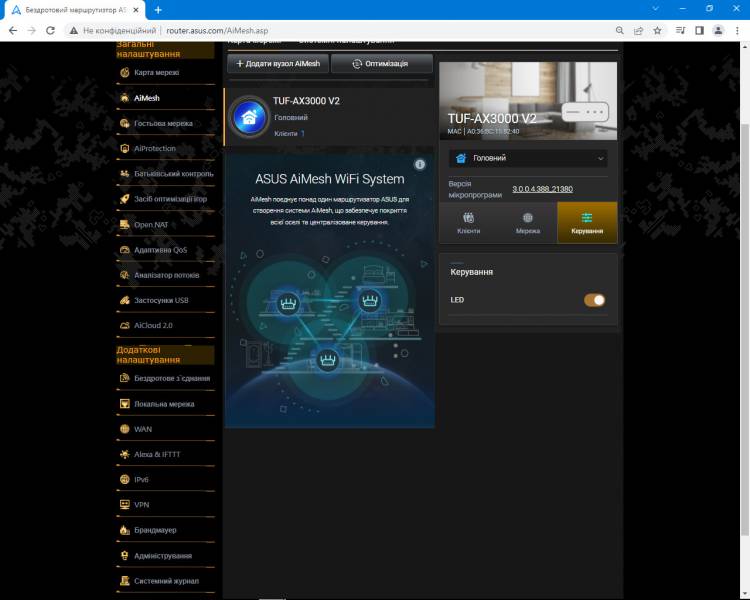Click the browser bookmark star icon
Viewport: 750px width, 600px height.
click(x=657, y=31)
